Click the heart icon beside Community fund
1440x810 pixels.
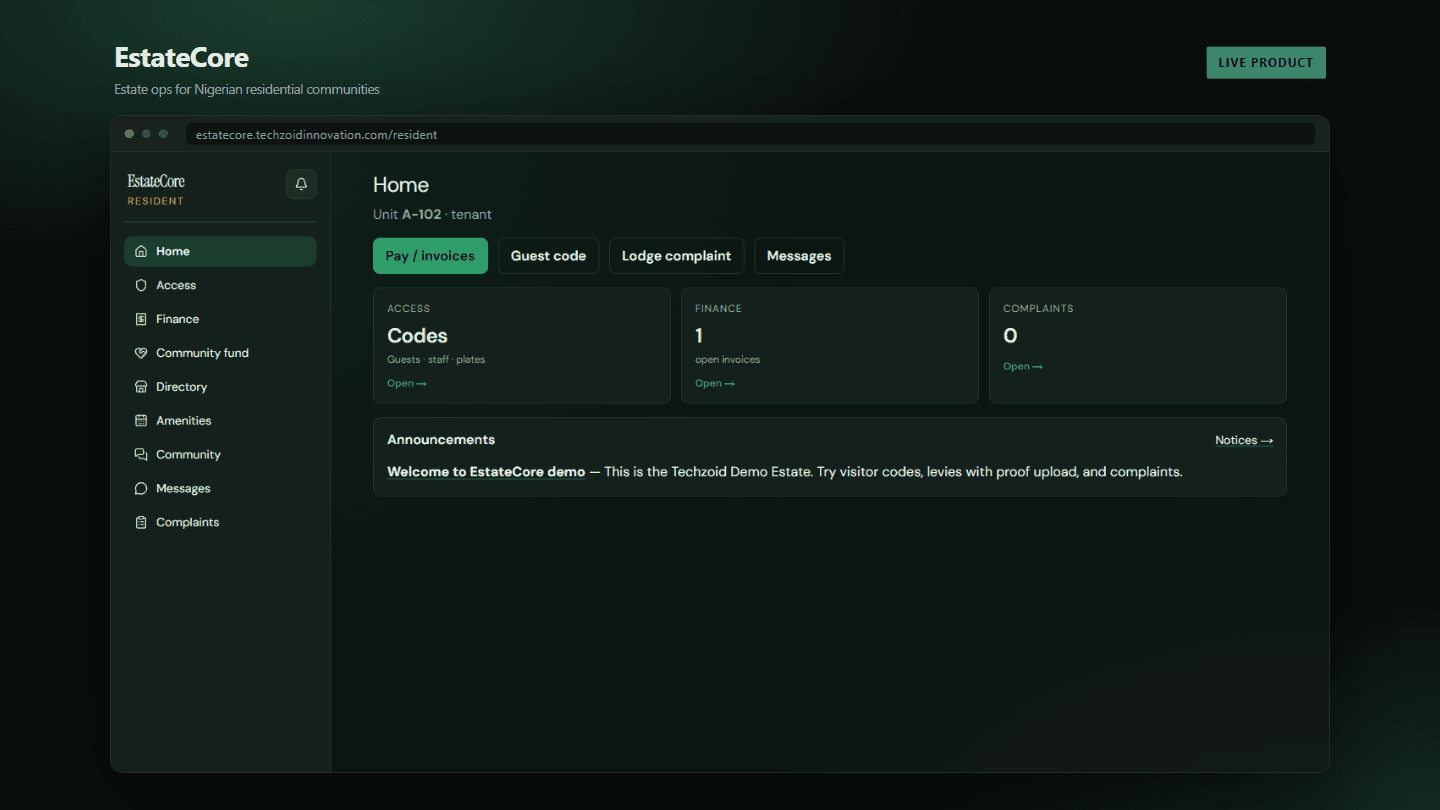[141, 353]
